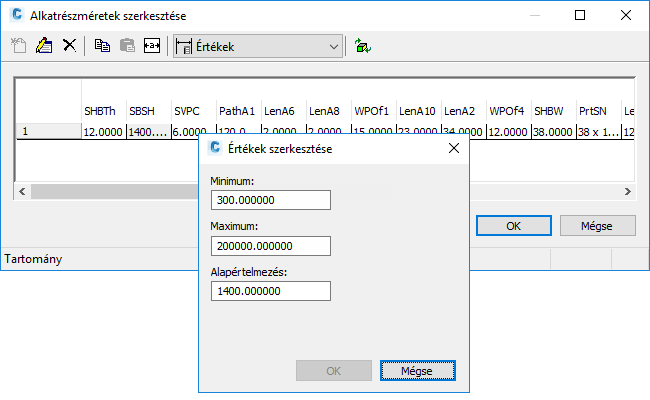
Task: Click the WPOf4 cell value 12.0000
Action: (508, 132)
